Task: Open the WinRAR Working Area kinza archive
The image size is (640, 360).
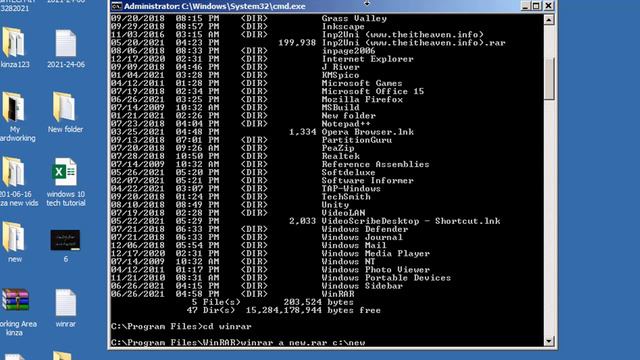Action: click(16, 312)
